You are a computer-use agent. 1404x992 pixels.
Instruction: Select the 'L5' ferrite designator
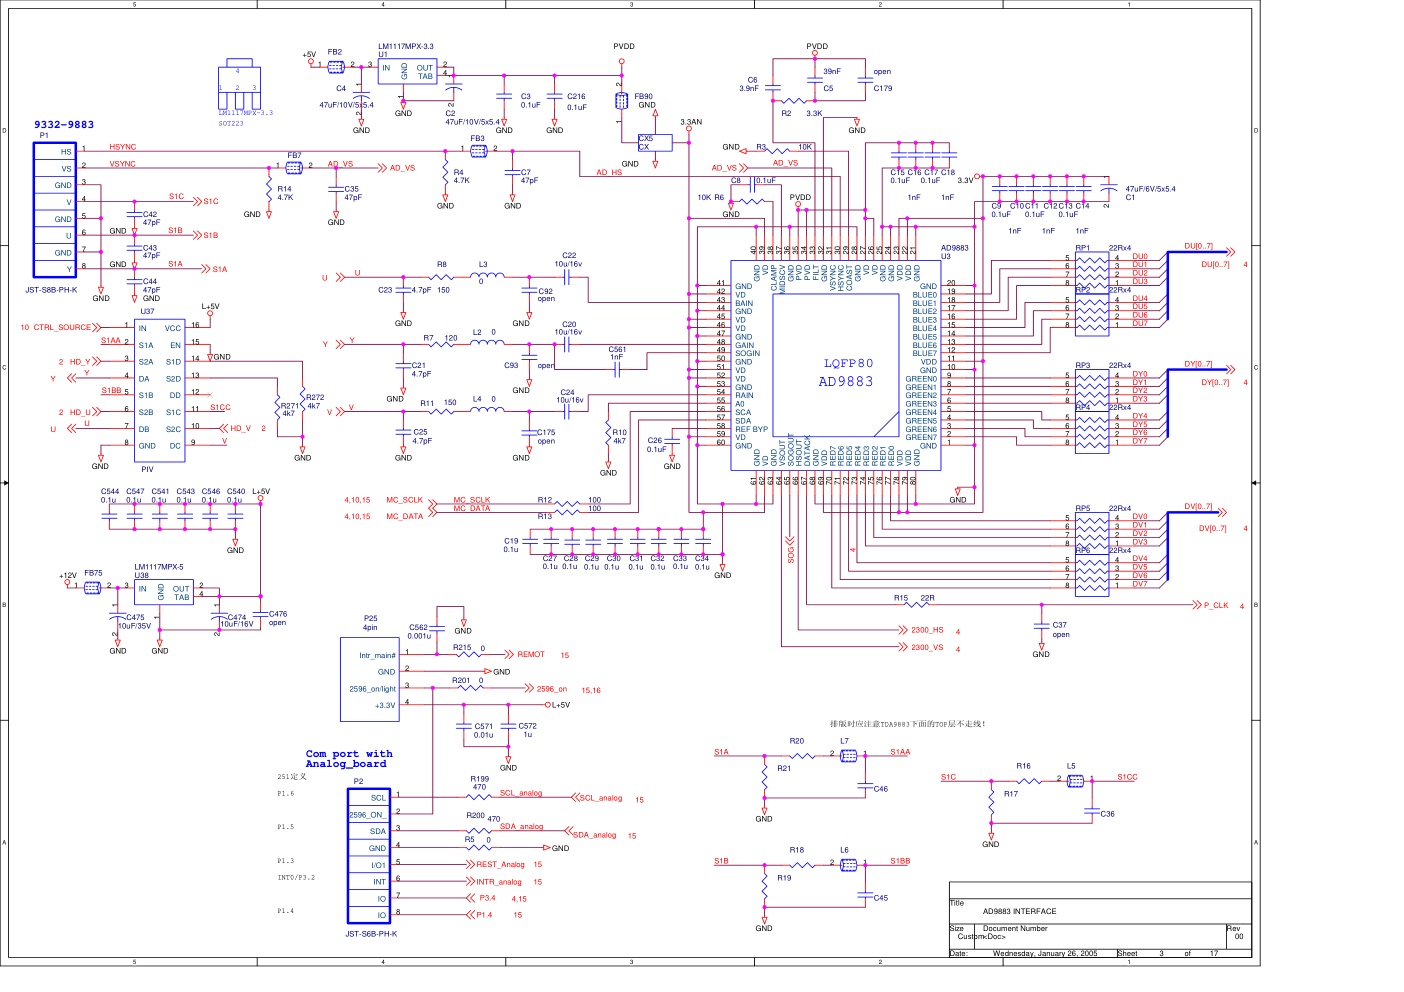1071,766
